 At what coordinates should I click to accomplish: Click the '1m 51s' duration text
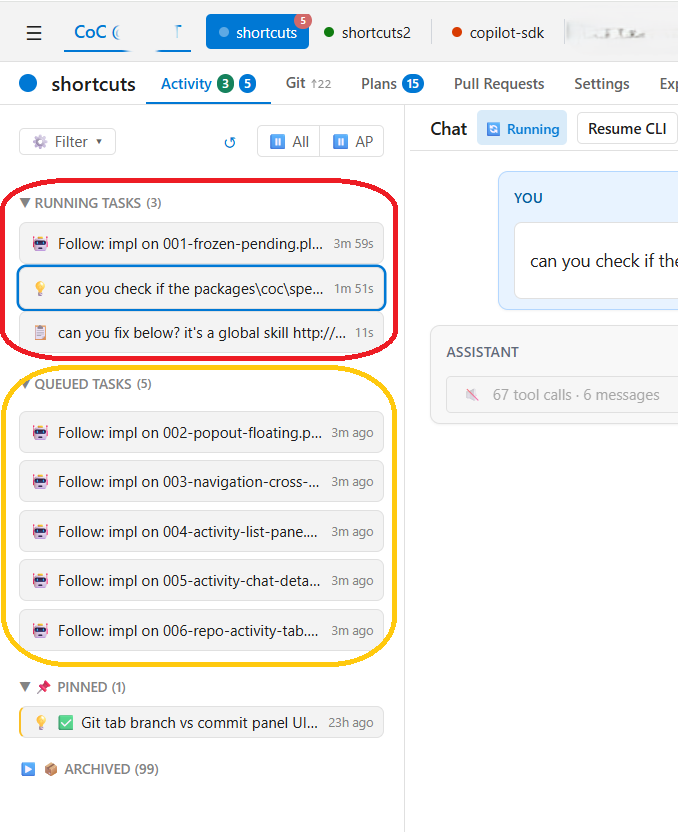(353, 288)
